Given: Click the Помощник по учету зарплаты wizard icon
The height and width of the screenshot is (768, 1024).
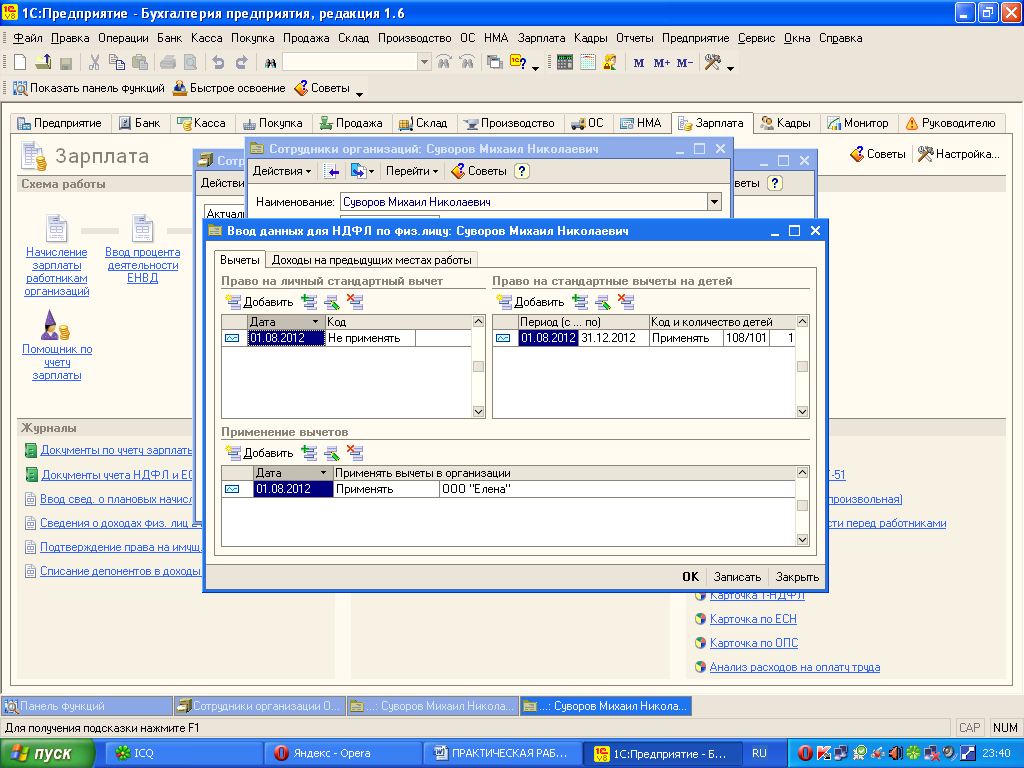Looking at the screenshot, I should 55,325.
